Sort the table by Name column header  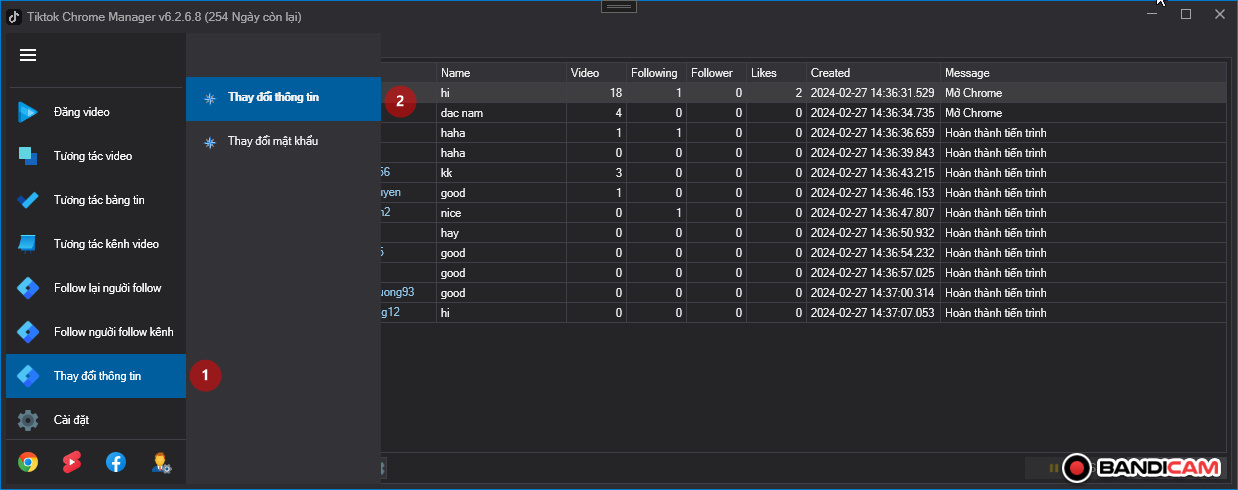click(x=500, y=73)
